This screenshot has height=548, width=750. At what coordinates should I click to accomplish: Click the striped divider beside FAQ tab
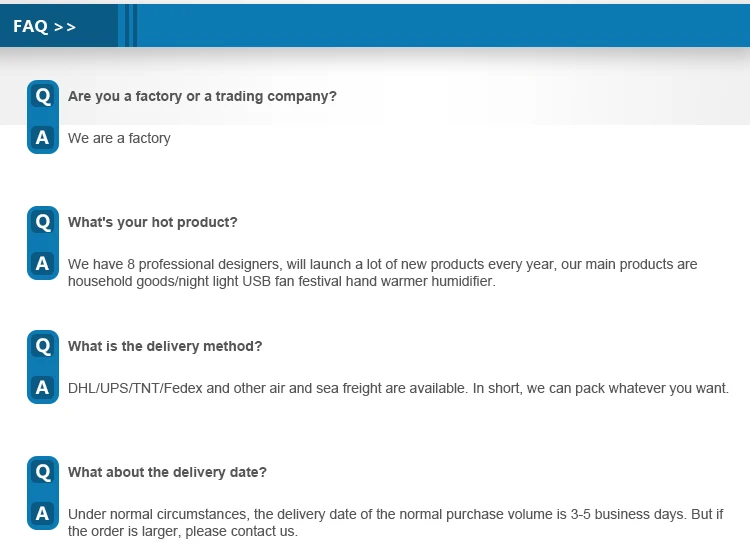[x=127, y=26]
